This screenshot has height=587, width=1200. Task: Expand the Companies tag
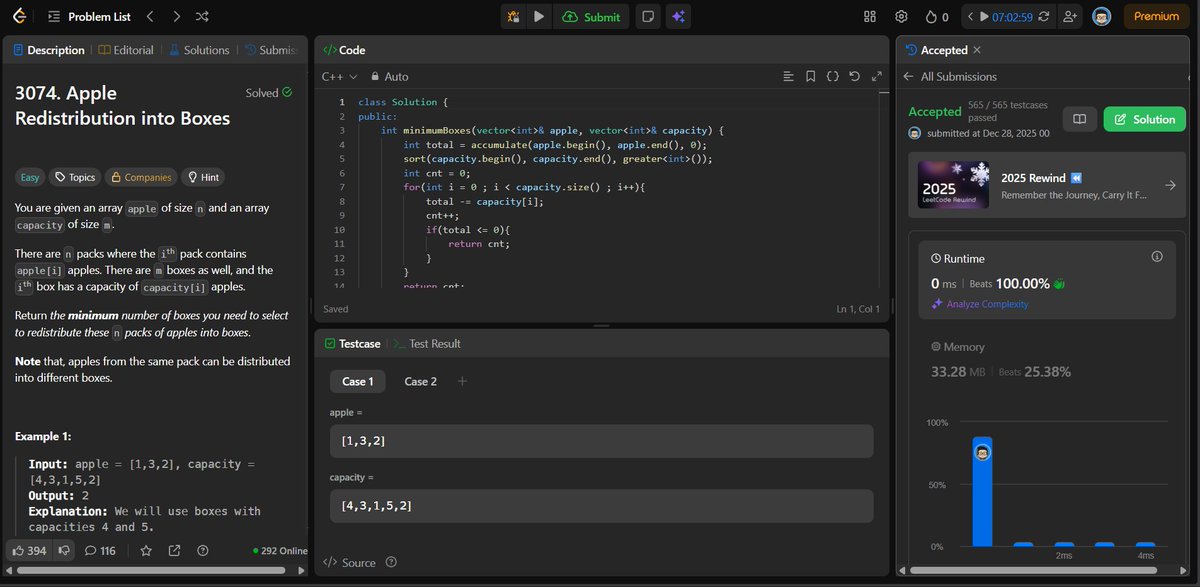pyautogui.click(x=141, y=177)
